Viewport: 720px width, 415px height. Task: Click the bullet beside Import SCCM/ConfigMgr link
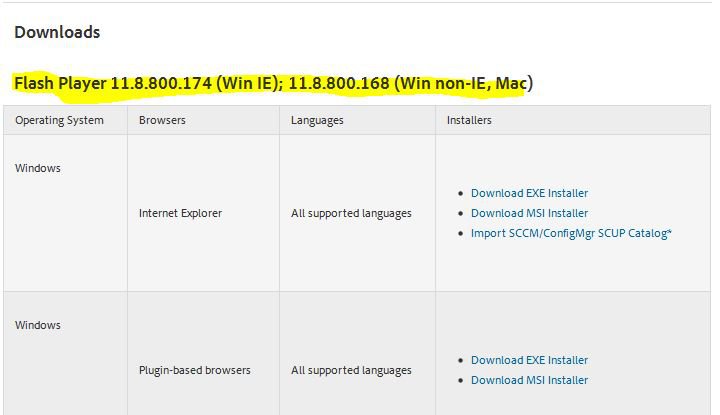click(x=460, y=234)
